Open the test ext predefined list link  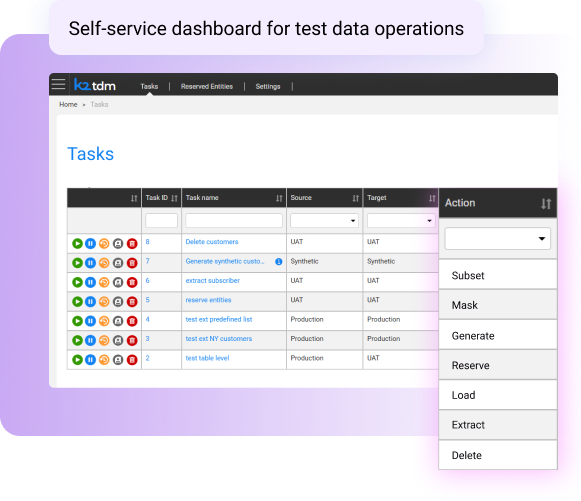[x=219, y=319]
